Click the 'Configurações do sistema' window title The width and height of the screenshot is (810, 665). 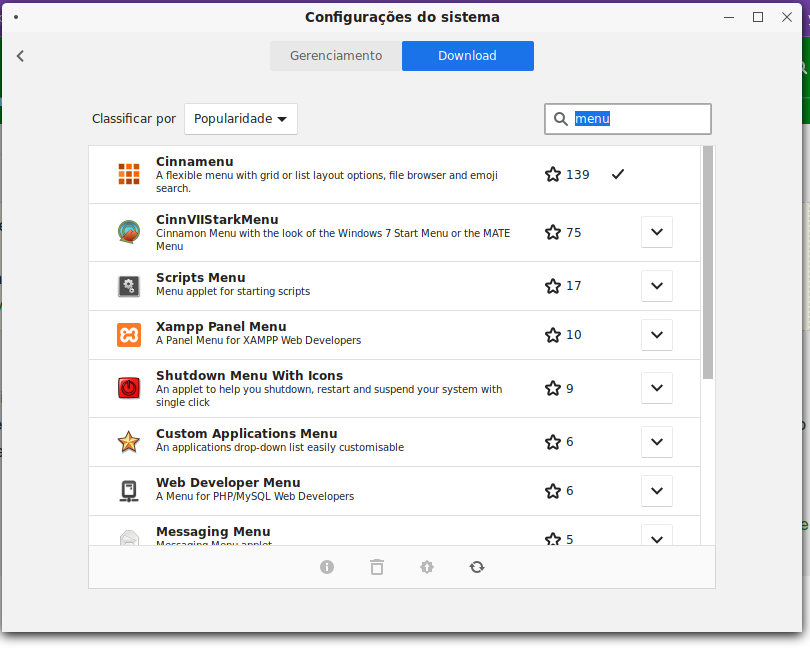[x=402, y=17]
